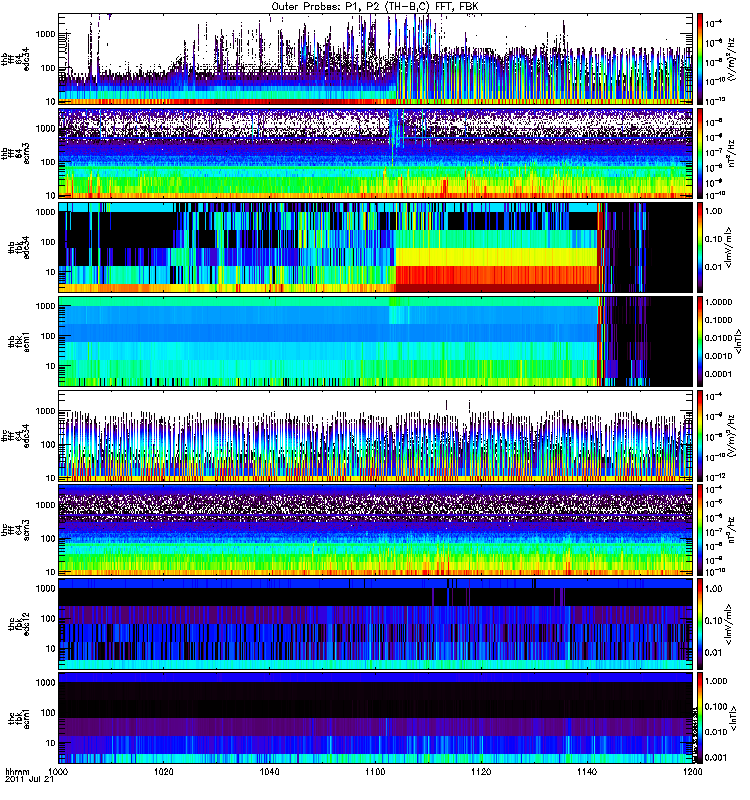
Task: Click the time-axis tick label 1040
Action: (269, 771)
